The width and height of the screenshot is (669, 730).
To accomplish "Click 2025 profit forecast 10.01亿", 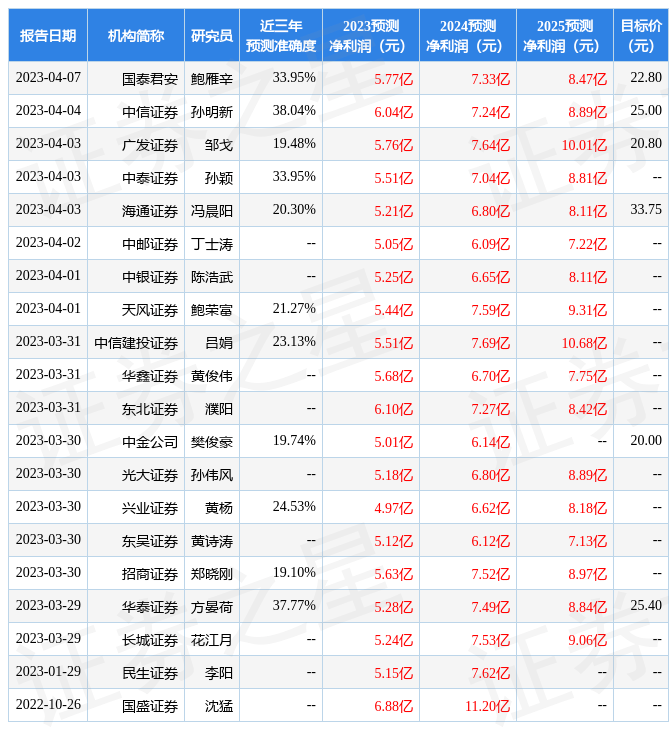I will (x=584, y=145).
